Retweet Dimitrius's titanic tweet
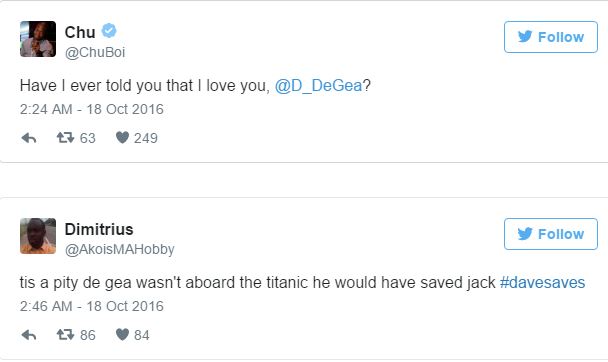608x362 pixels. pos(65,334)
